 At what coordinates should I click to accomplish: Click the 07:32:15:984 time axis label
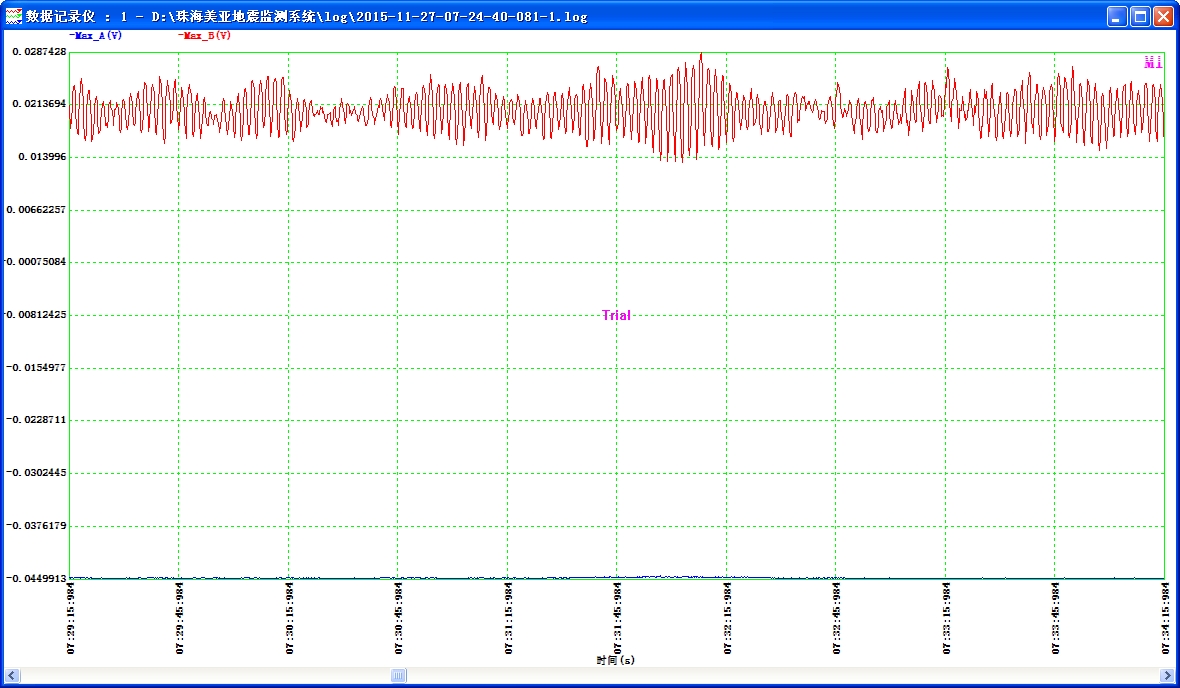(x=728, y=618)
